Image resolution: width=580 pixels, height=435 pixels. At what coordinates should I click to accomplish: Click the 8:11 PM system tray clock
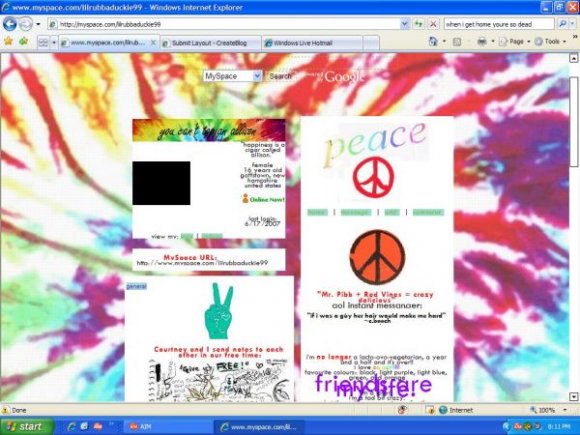(559, 427)
